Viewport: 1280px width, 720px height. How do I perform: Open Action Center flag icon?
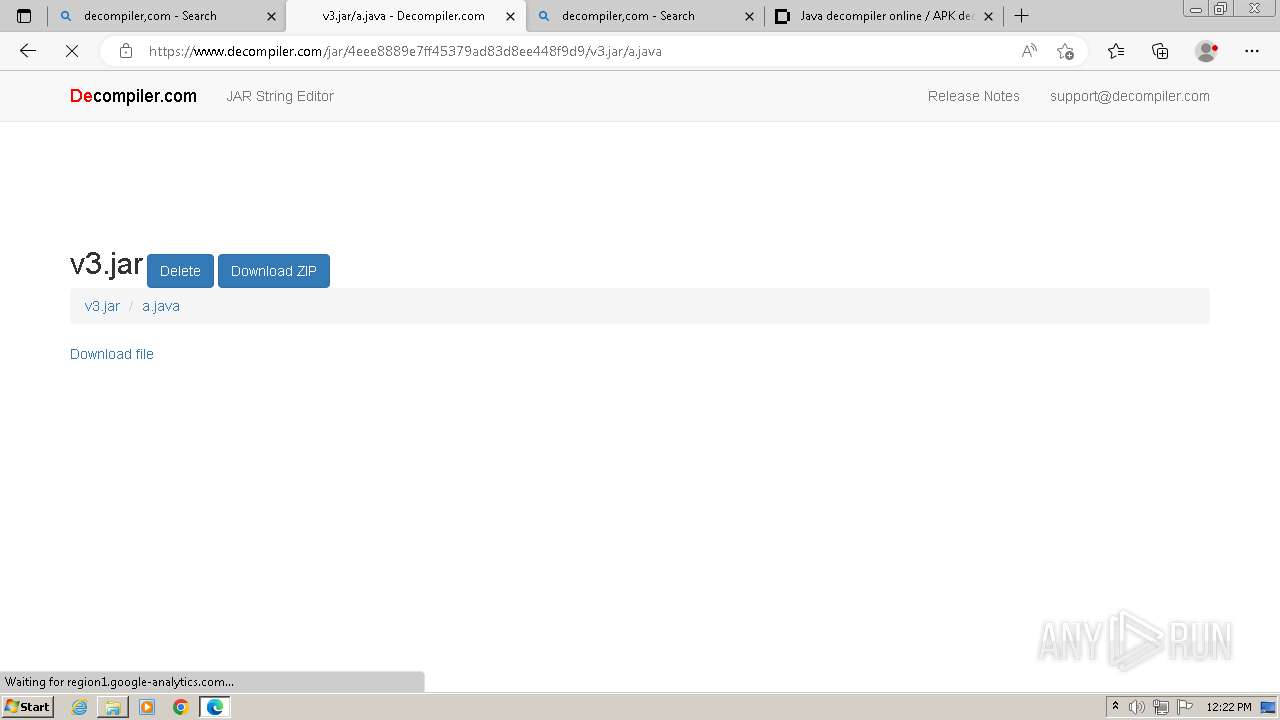pyautogui.click(x=1185, y=707)
